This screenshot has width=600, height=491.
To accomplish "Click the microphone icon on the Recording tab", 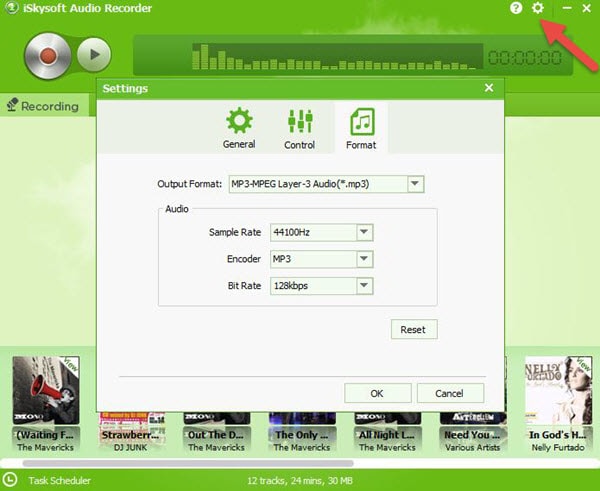I will (12, 104).
